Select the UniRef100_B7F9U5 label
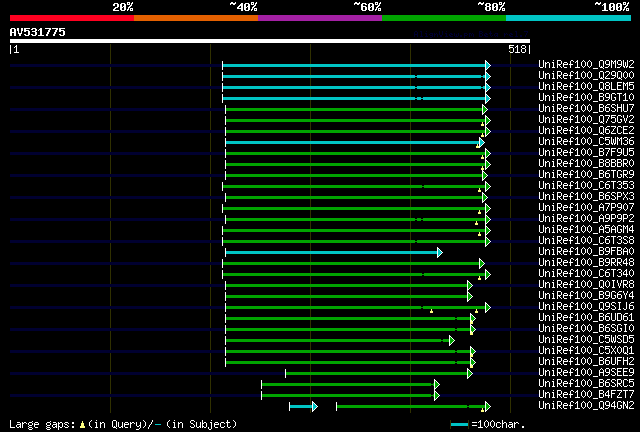The image size is (640, 432). click(x=586, y=153)
